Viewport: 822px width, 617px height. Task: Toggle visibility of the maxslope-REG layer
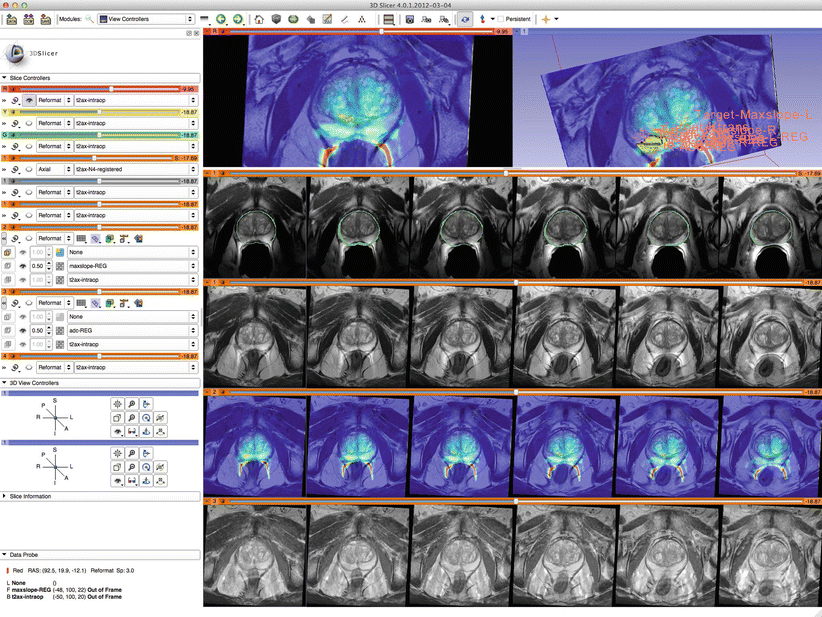click(21, 267)
